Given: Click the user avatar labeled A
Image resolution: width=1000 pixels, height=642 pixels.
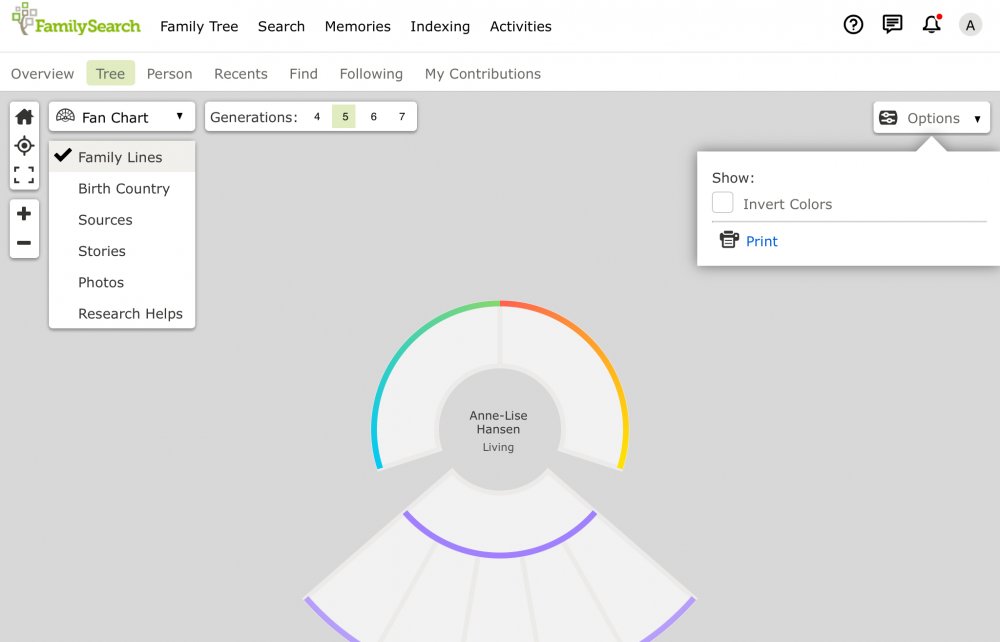Looking at the screenshot, I should (970, 25).
